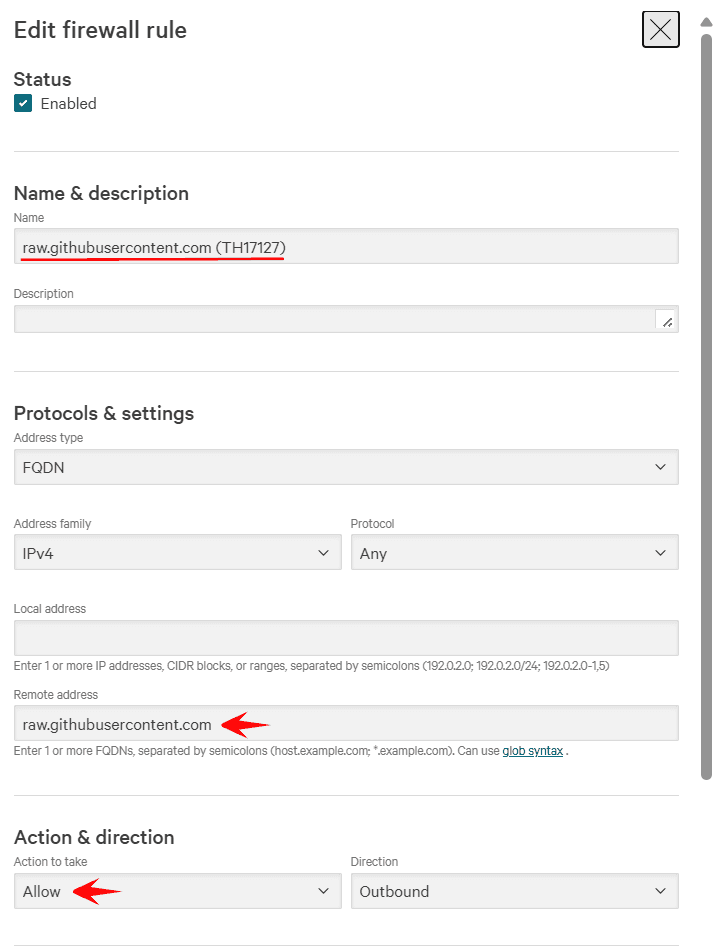Click the checkmark inside the Enabled checkbox
This screenshot has height=946, width=713.
[22, 102]
